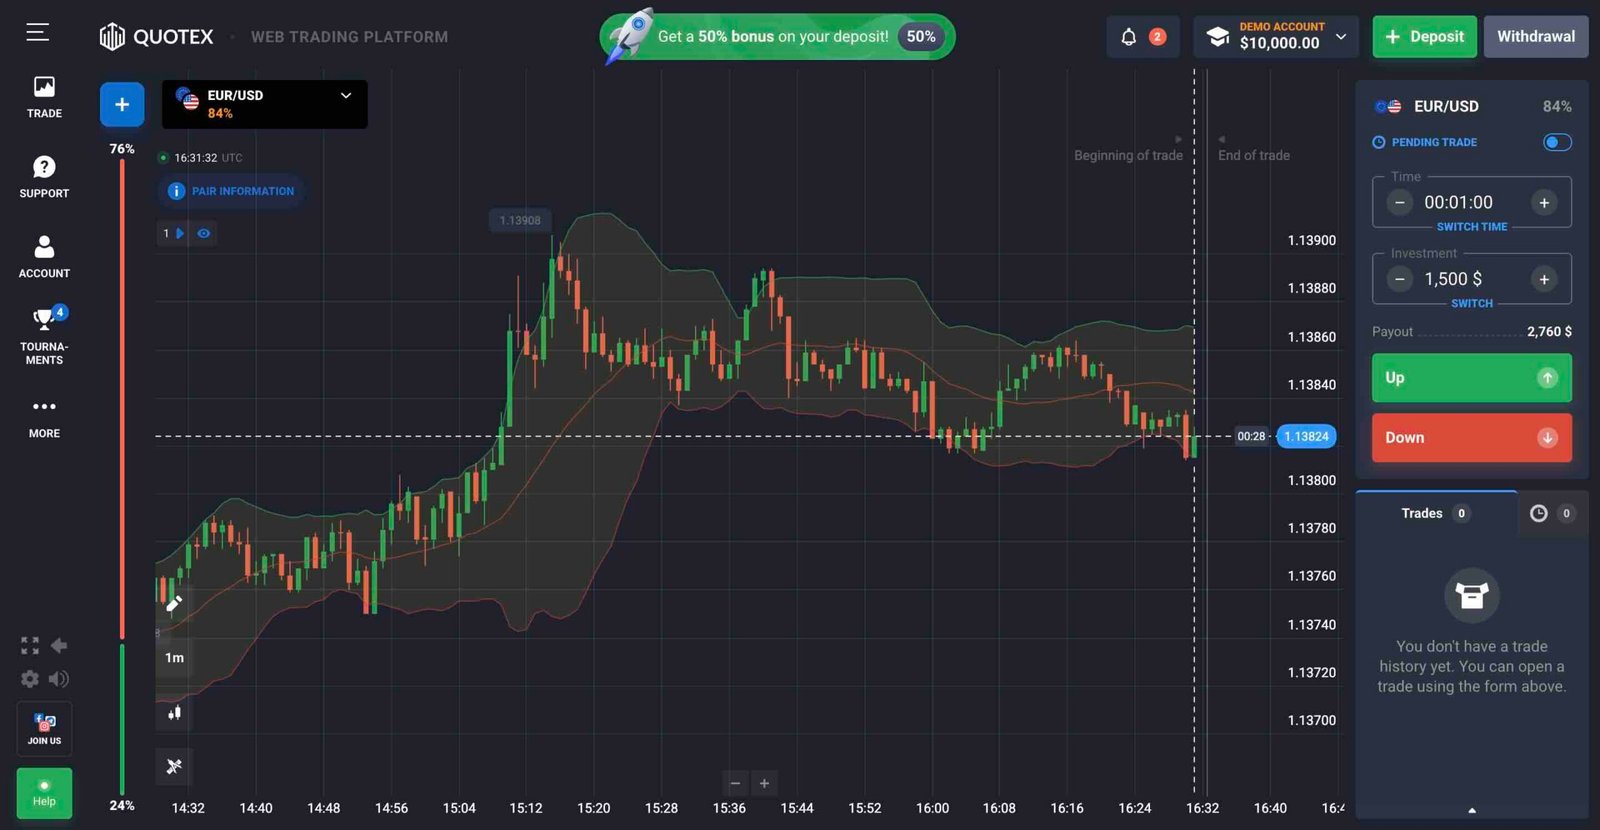Change chart type via candlestick icon

[x=174, y=713]
